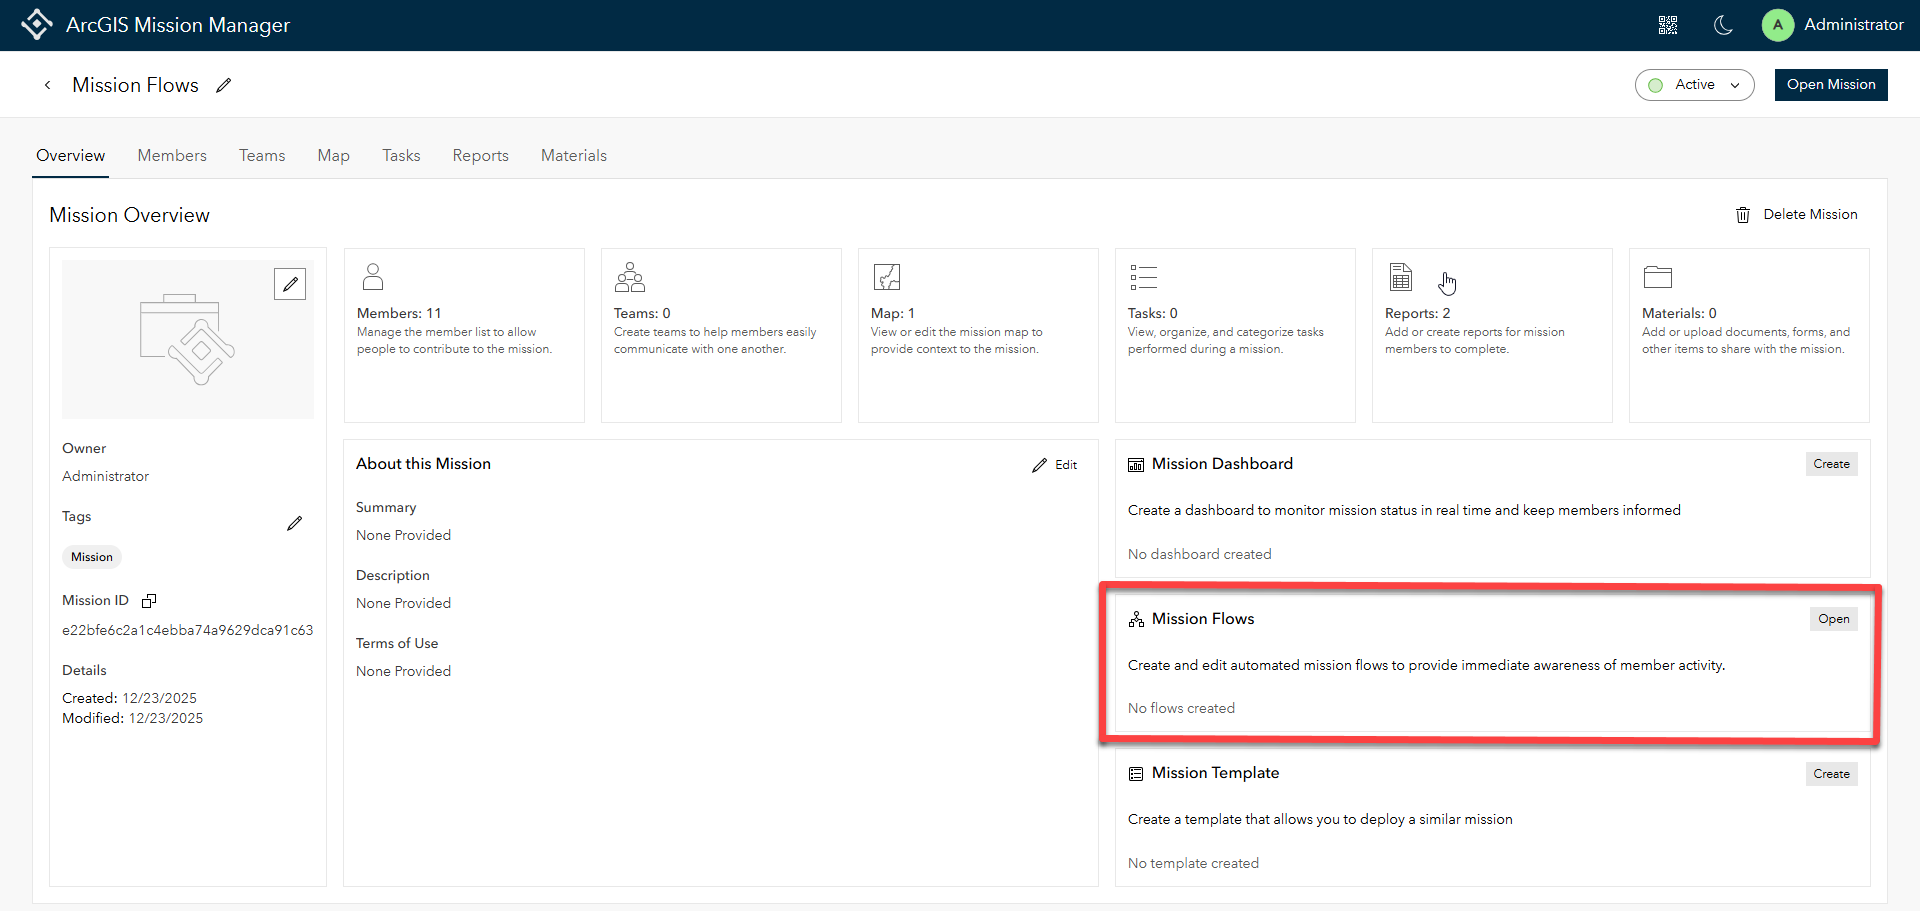Viewport: 1920px width, 911px height.
Task: Open the Administrator user avatar
Action: [x=1778, y=25]
